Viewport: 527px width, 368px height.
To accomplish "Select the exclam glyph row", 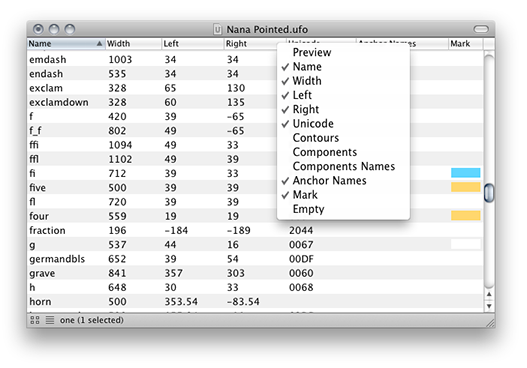I will pyautogui.click(x=255, y=88).
